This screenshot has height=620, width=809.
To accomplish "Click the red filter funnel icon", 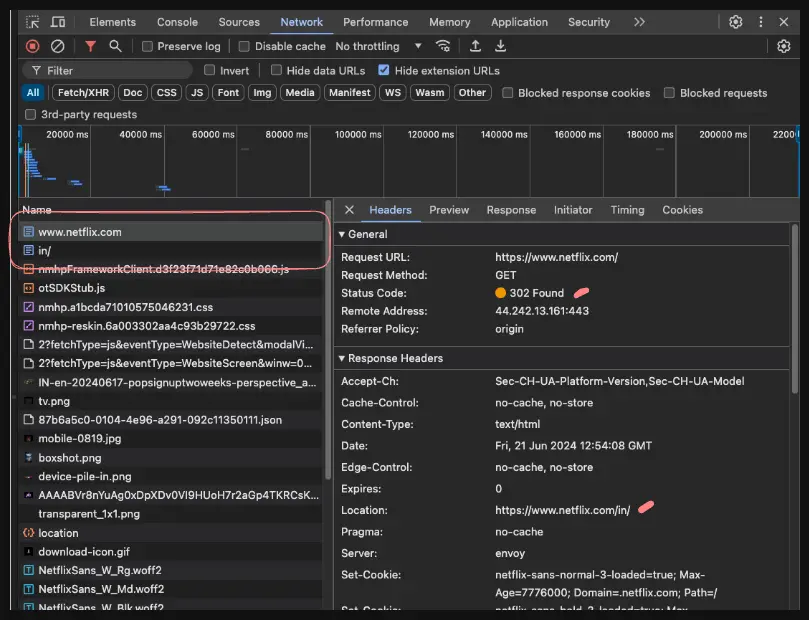I will coord(90,46).
